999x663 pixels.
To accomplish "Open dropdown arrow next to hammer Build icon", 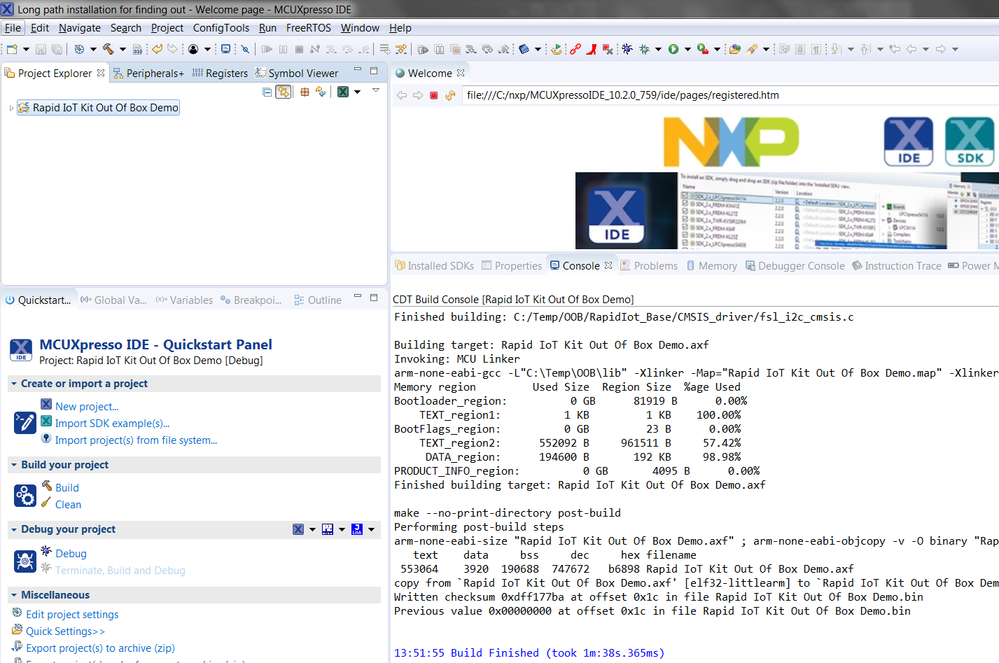I will 122,49.
